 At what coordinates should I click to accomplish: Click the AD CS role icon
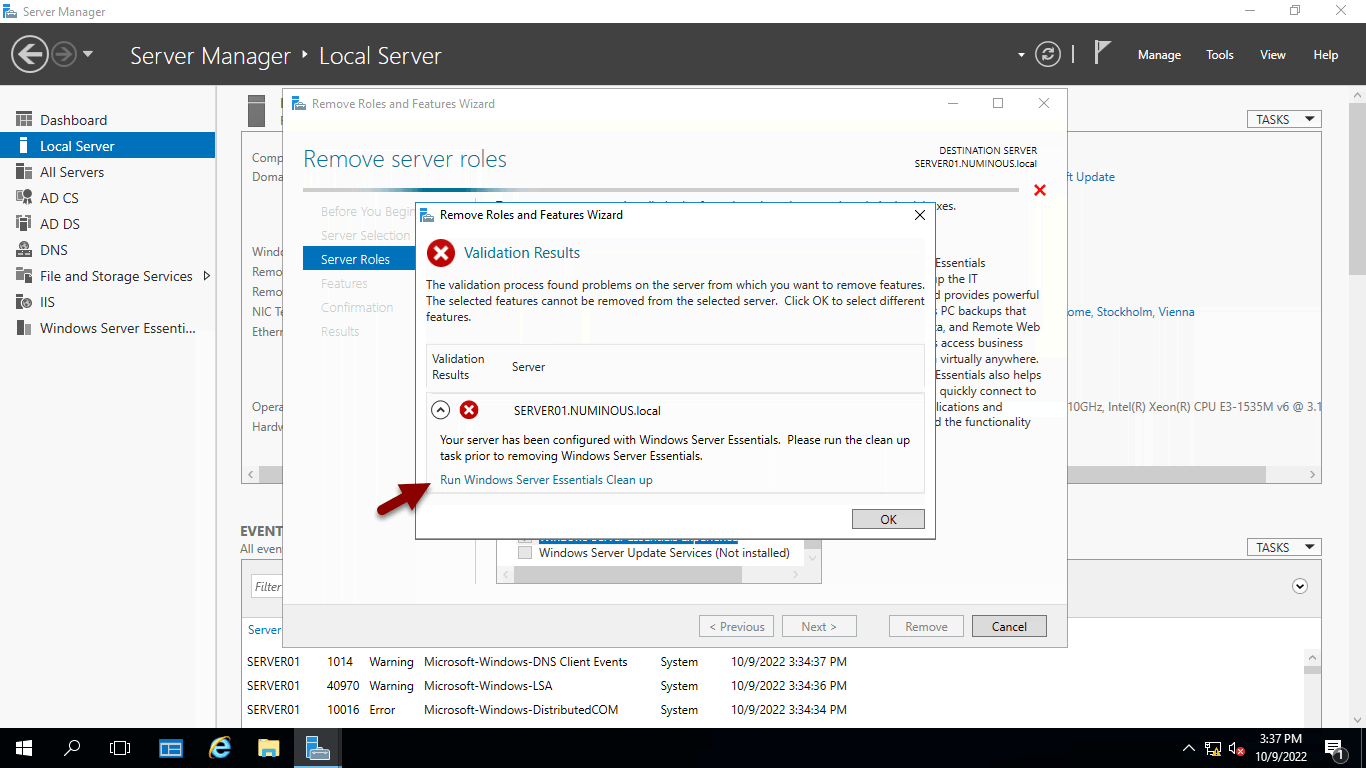pyautogui.click(x=24, y=198)
